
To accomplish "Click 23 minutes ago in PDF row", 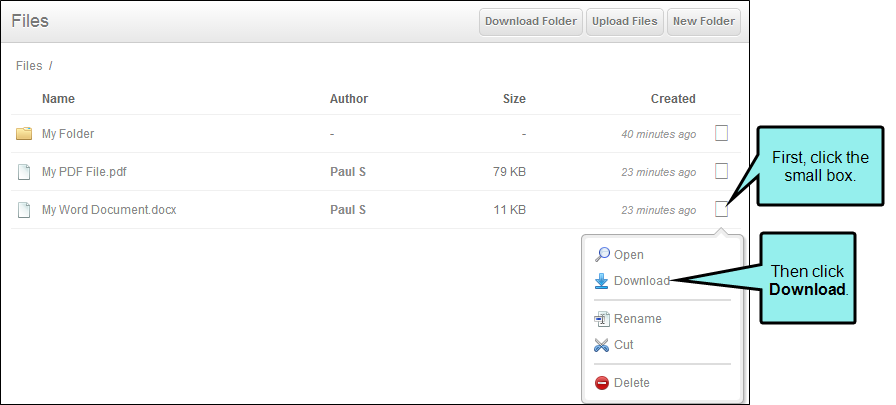I will pyautogui.click(x=659, y=172).
